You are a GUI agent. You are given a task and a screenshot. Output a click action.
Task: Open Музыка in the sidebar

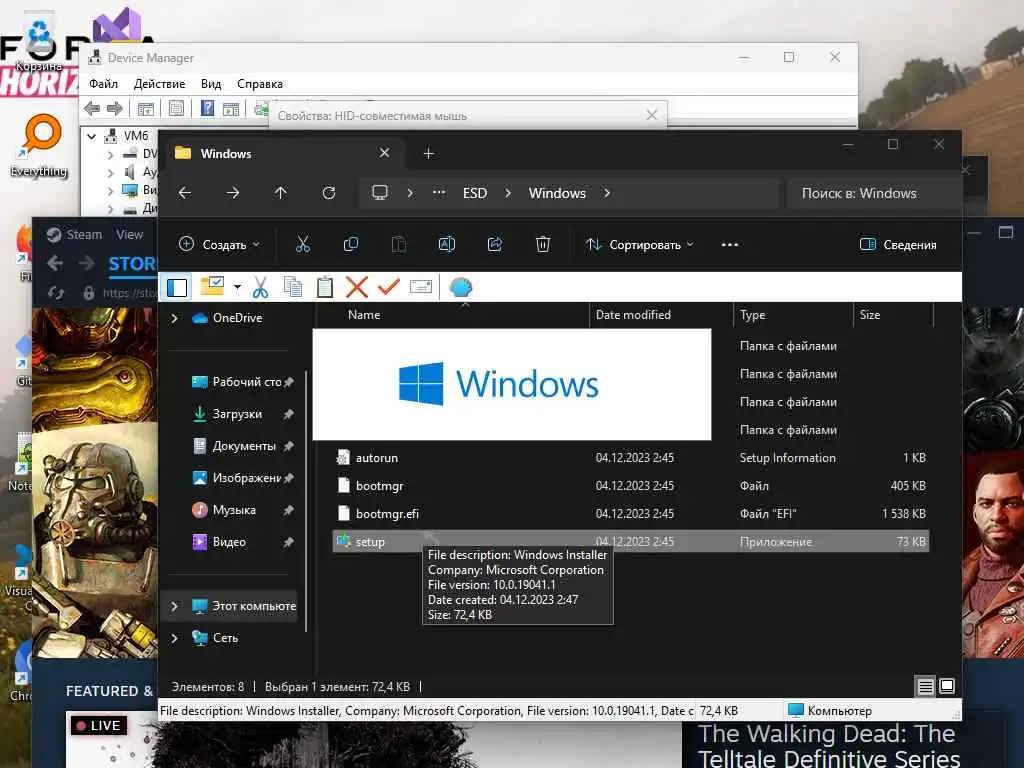coord(242,510)
